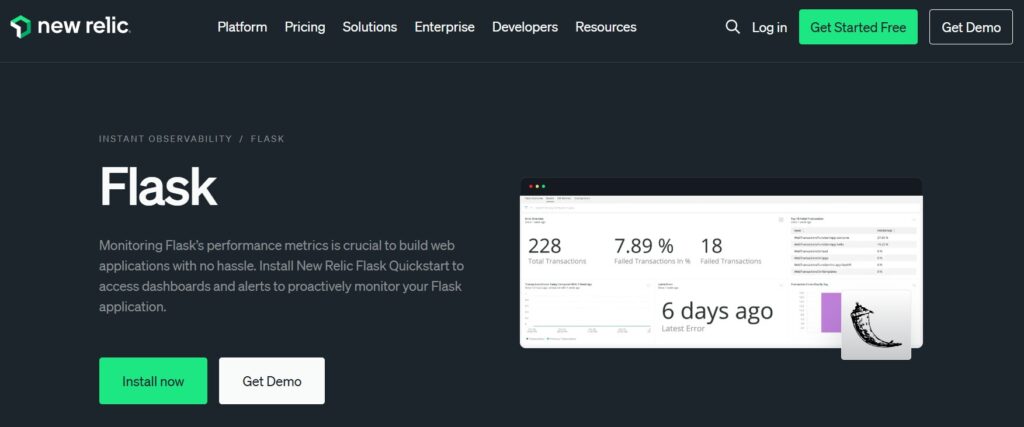Open the Instant Observability breadcrumb link
The image size is (1024, 427).
pos(165,139)
